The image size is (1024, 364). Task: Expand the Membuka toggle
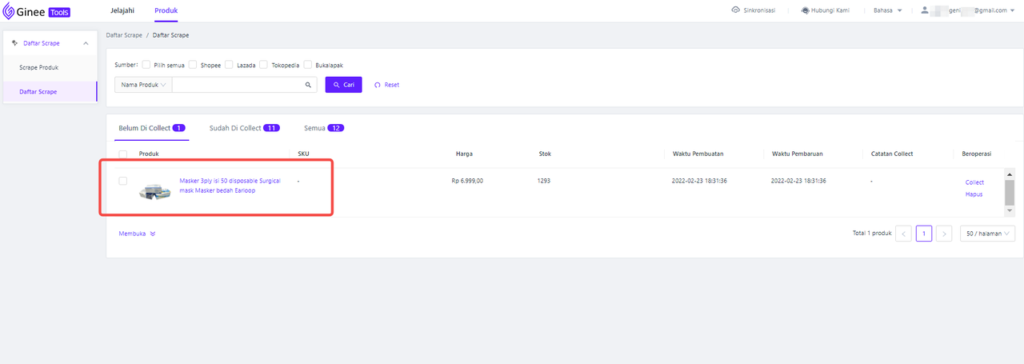tap(137, 233)
